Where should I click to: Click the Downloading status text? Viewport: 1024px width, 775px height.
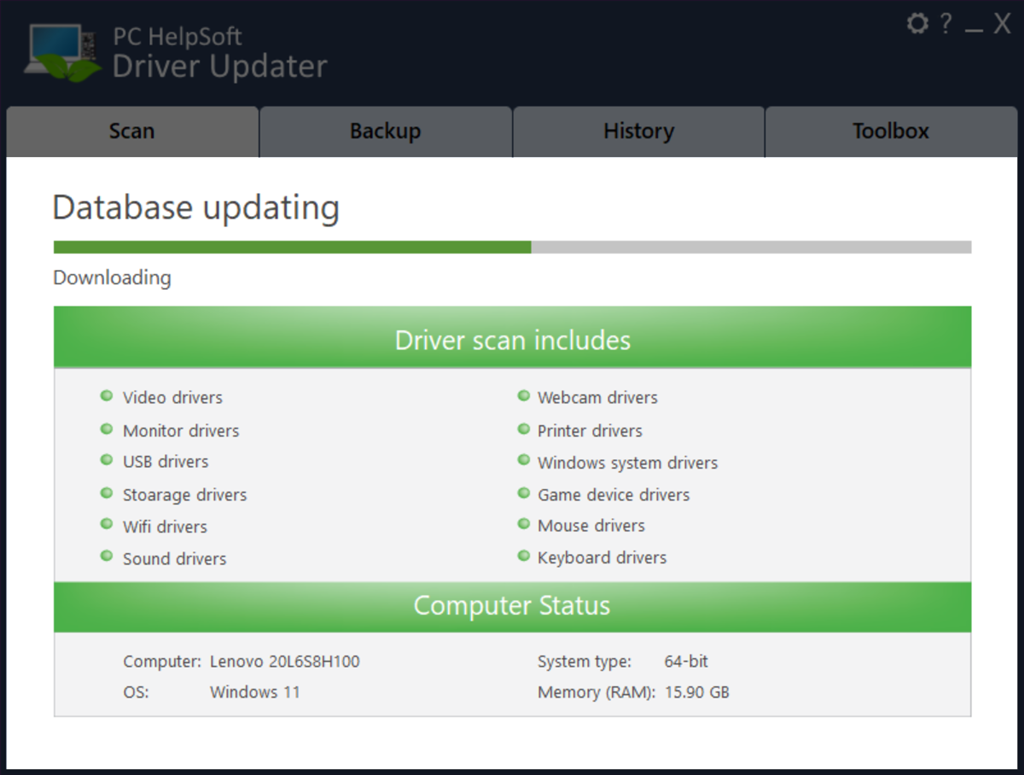coord(112,278)
